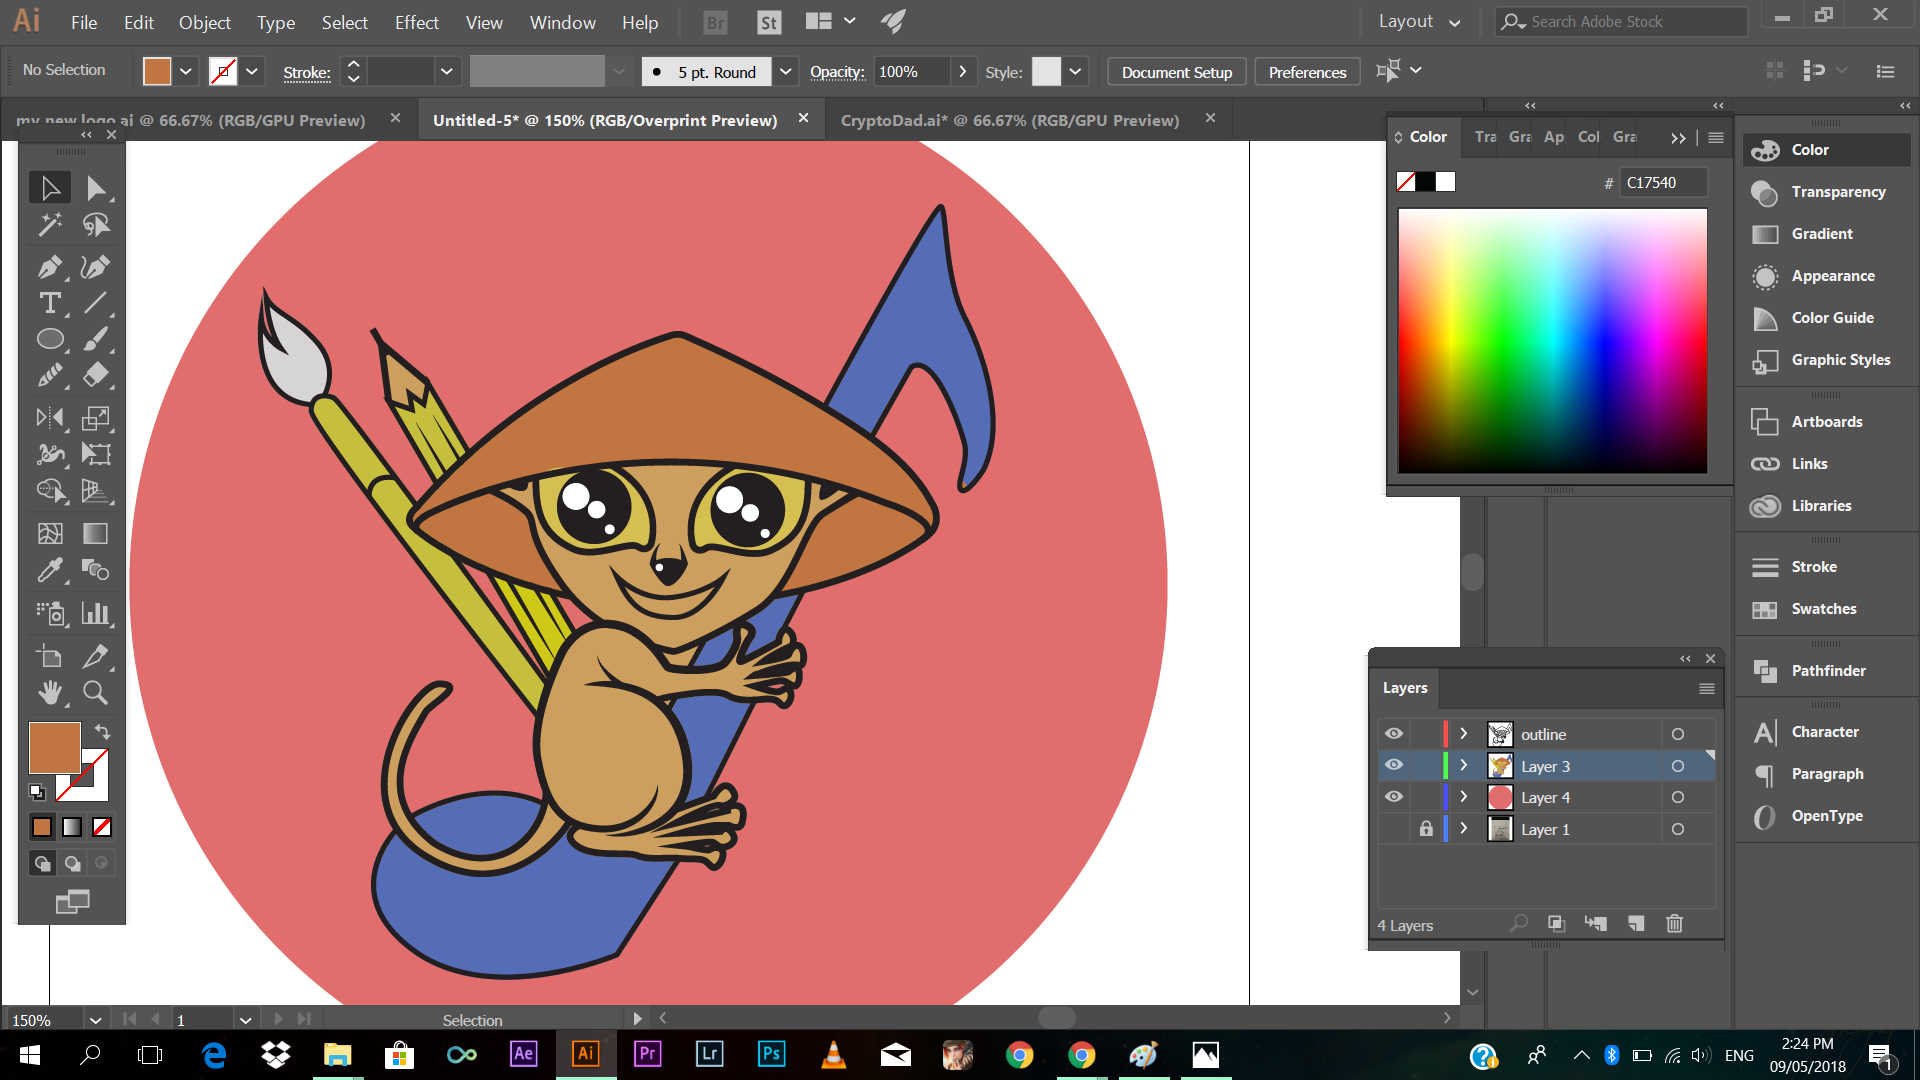Image resolution: width=1920 pixels, height=1080 pixels.
Task: Target Layer 4 circle
Action: tap(1678, 797)
